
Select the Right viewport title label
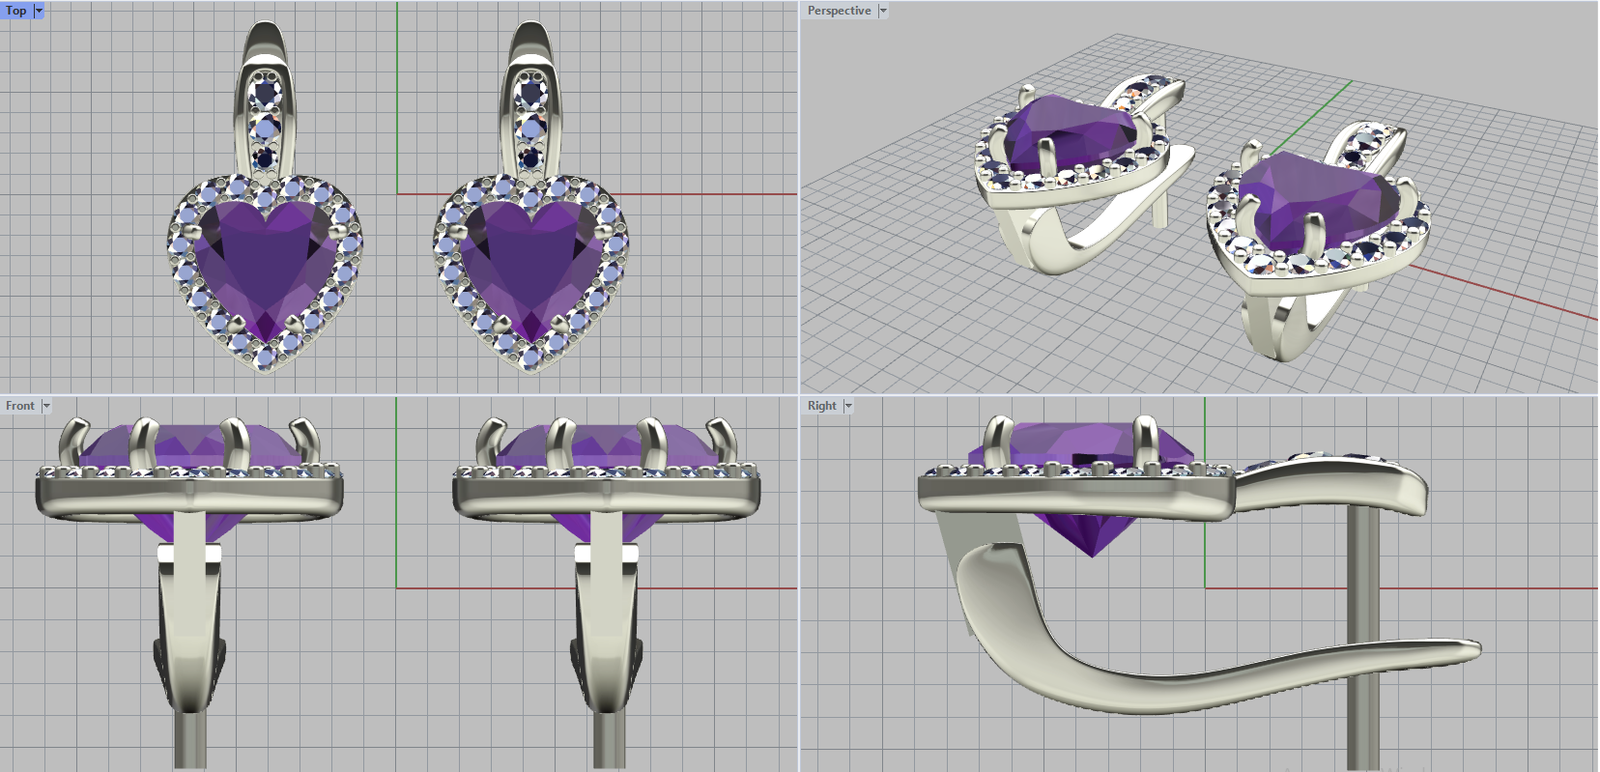tap(821, 406)
